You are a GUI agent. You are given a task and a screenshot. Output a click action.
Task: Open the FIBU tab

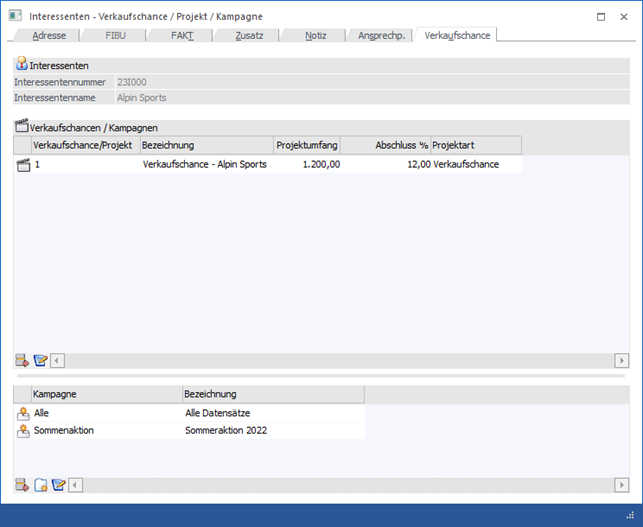pyautogui.click(x=116, y=35)
